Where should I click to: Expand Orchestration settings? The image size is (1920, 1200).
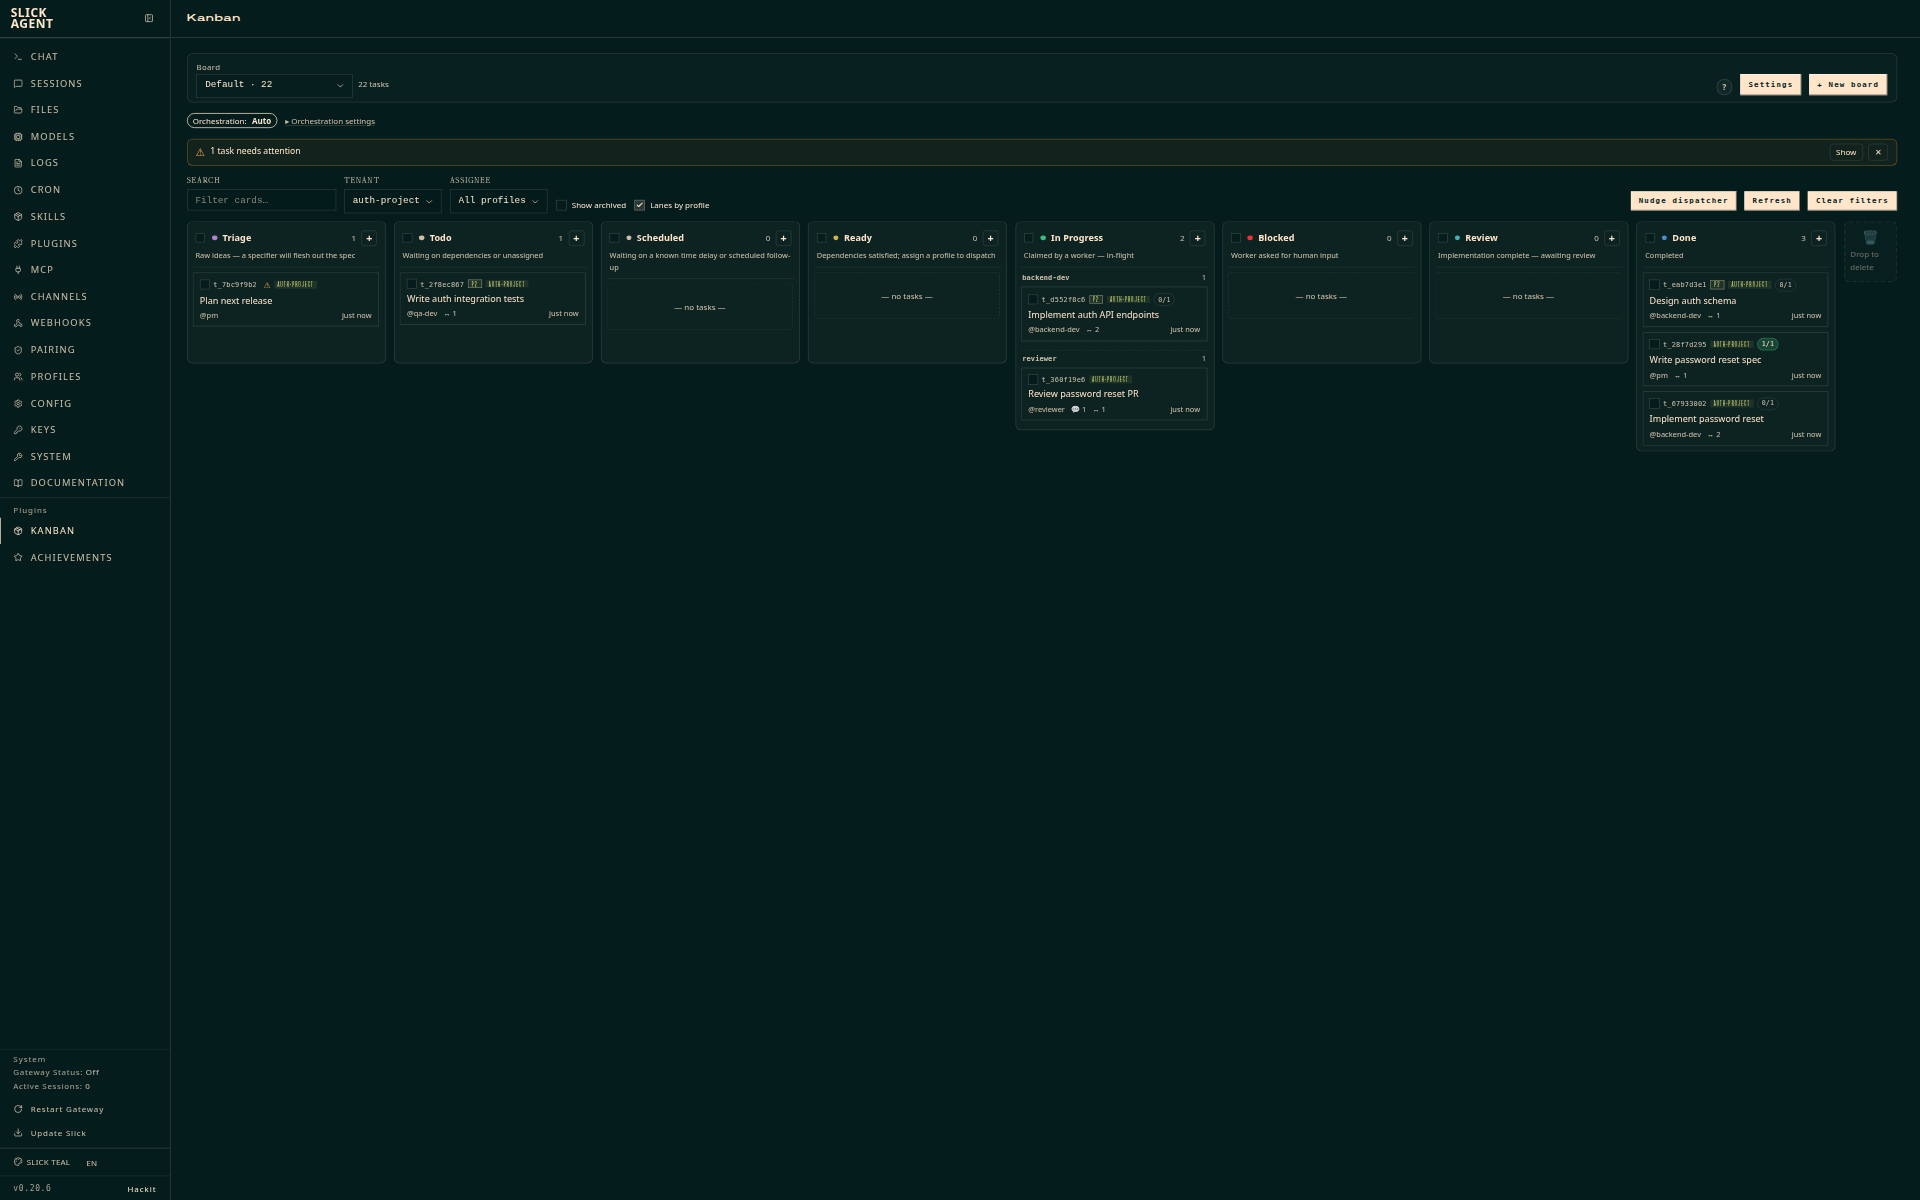[330, 121]
